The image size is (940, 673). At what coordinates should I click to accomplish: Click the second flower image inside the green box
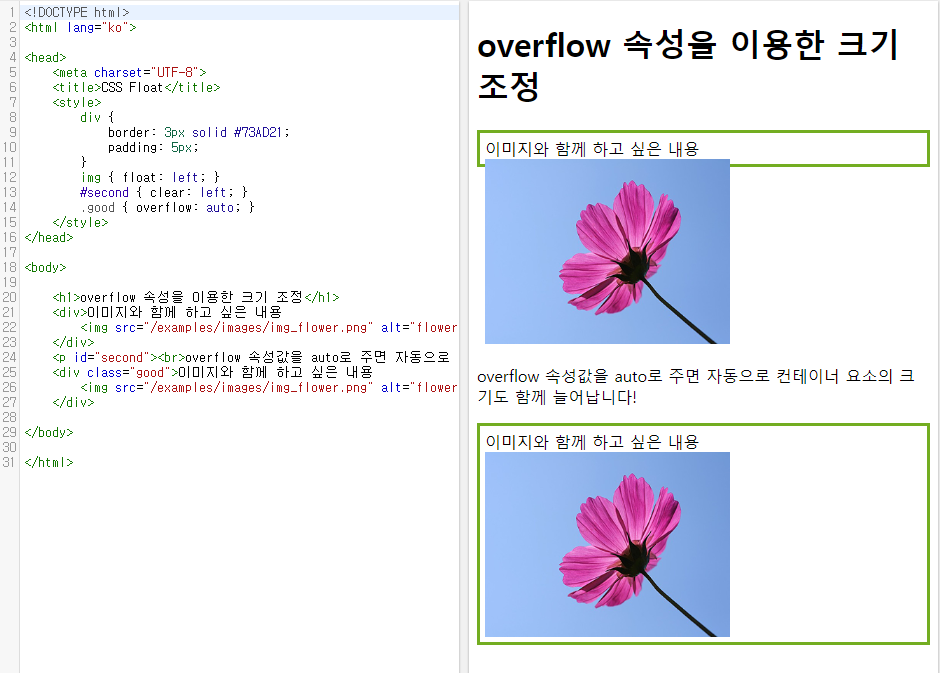click(x=607, y=544)
